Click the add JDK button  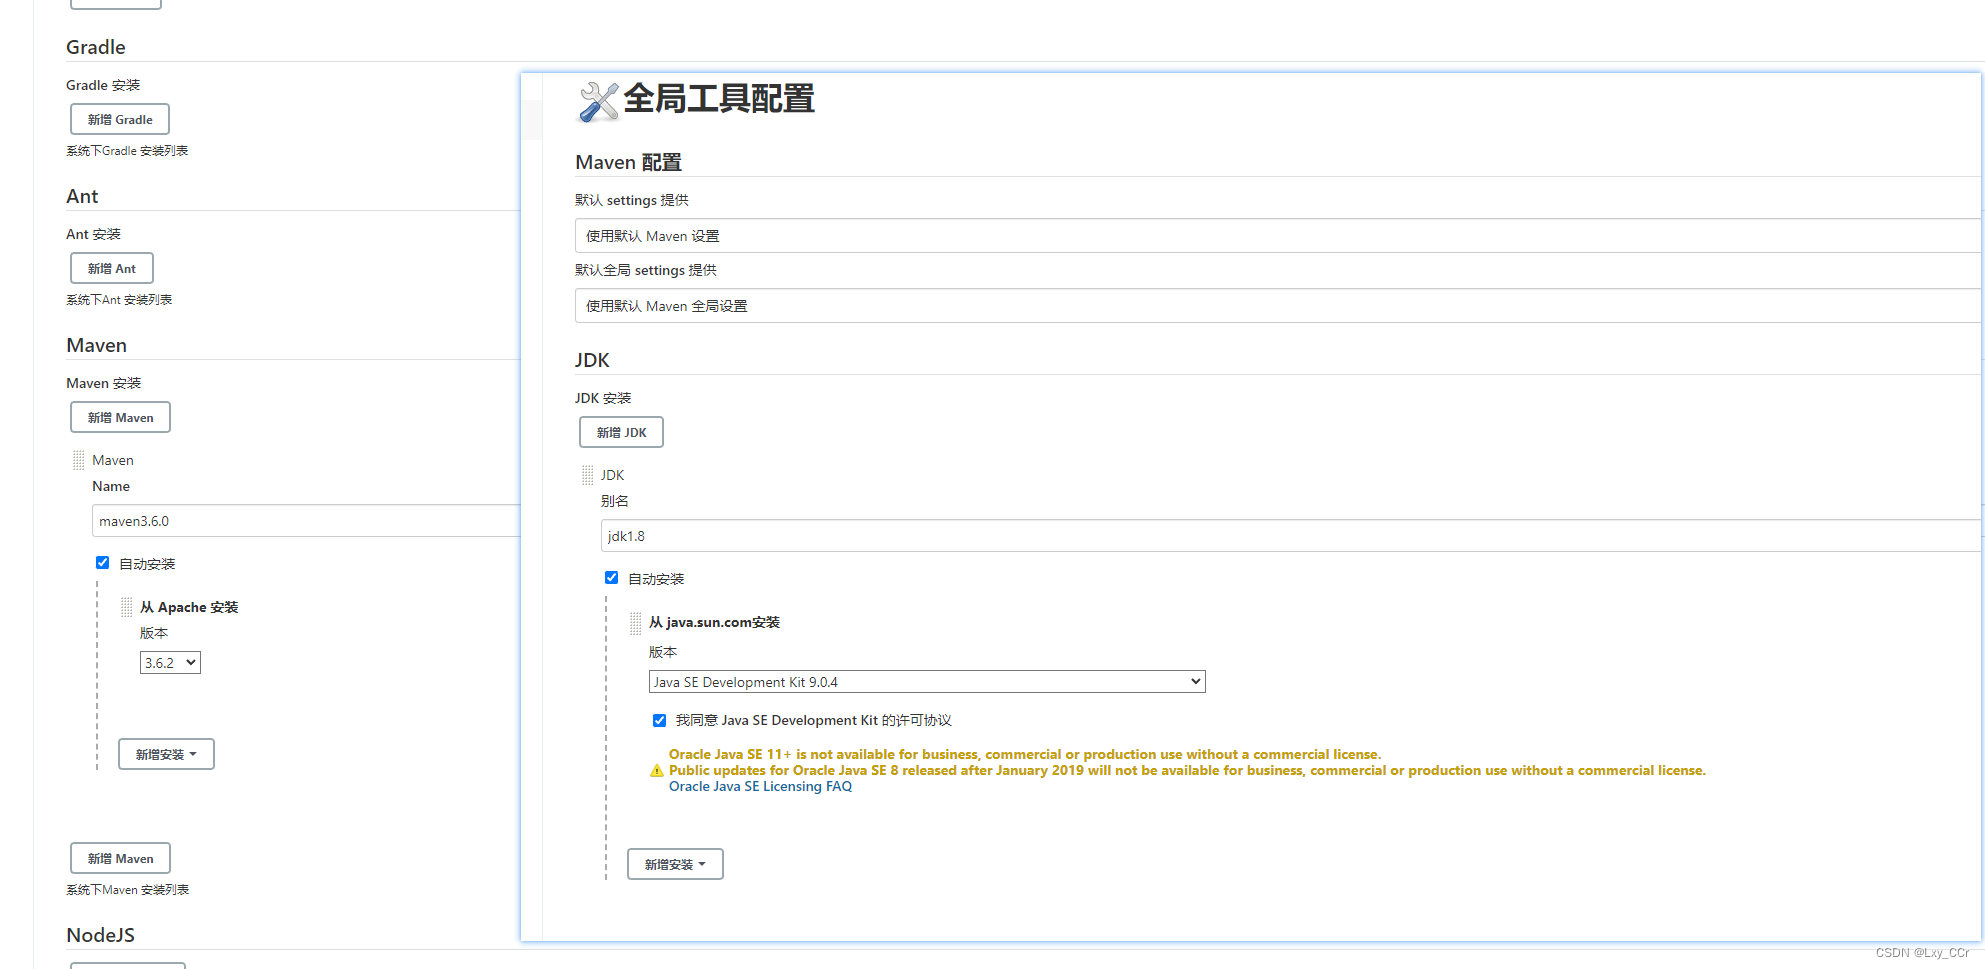[621, 432]
